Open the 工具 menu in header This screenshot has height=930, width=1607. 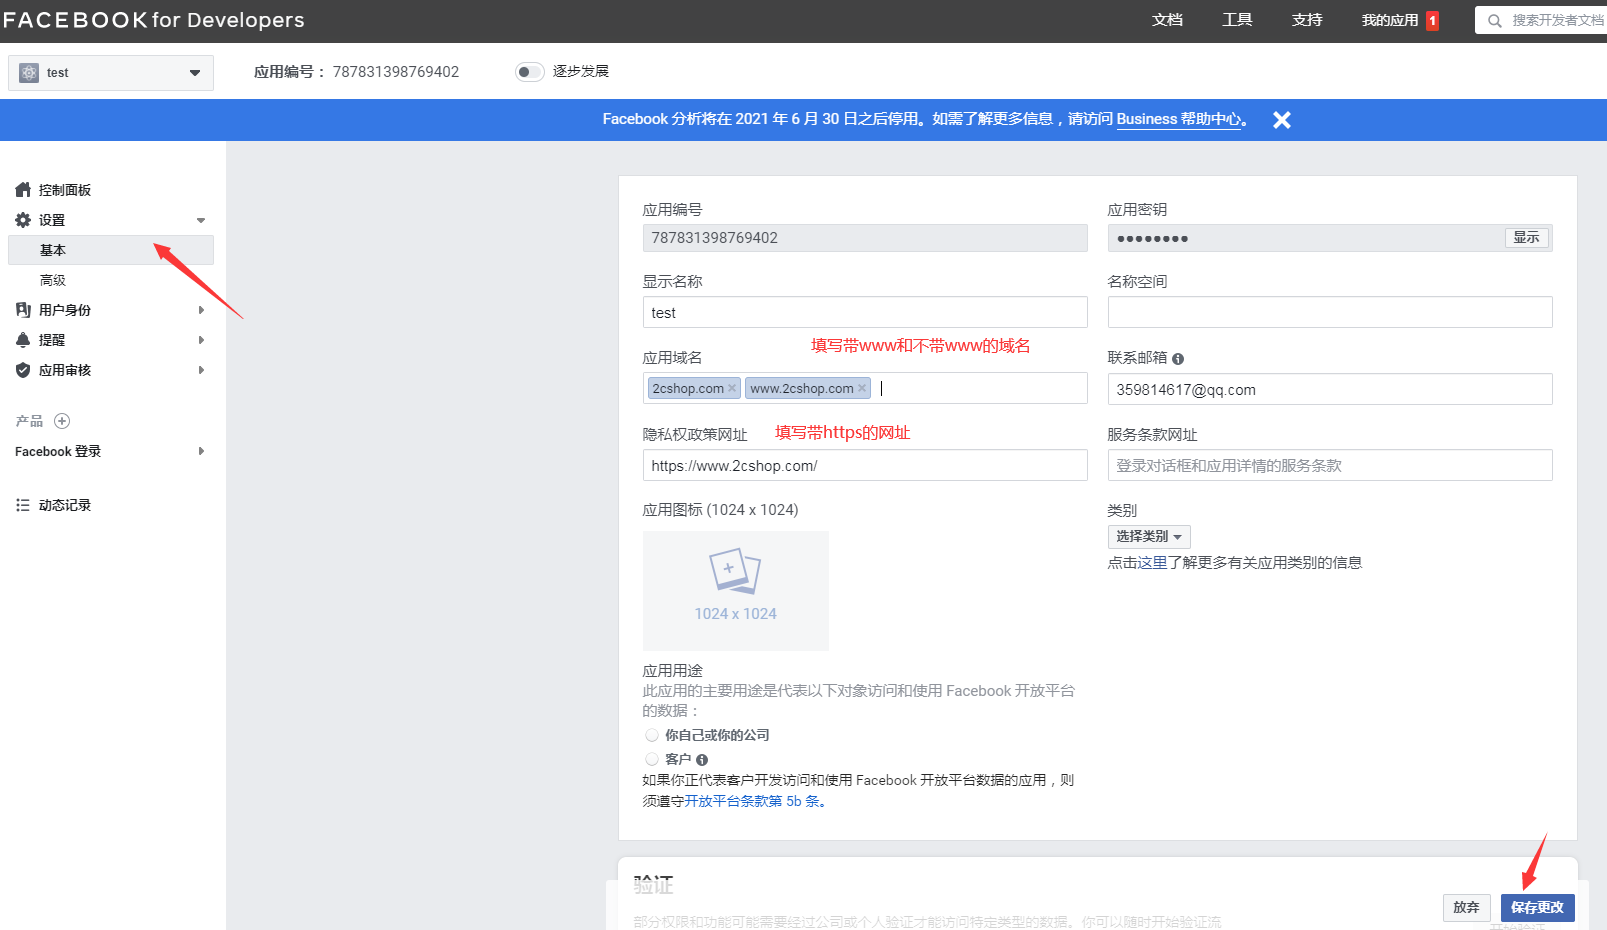pos(1237,20)
